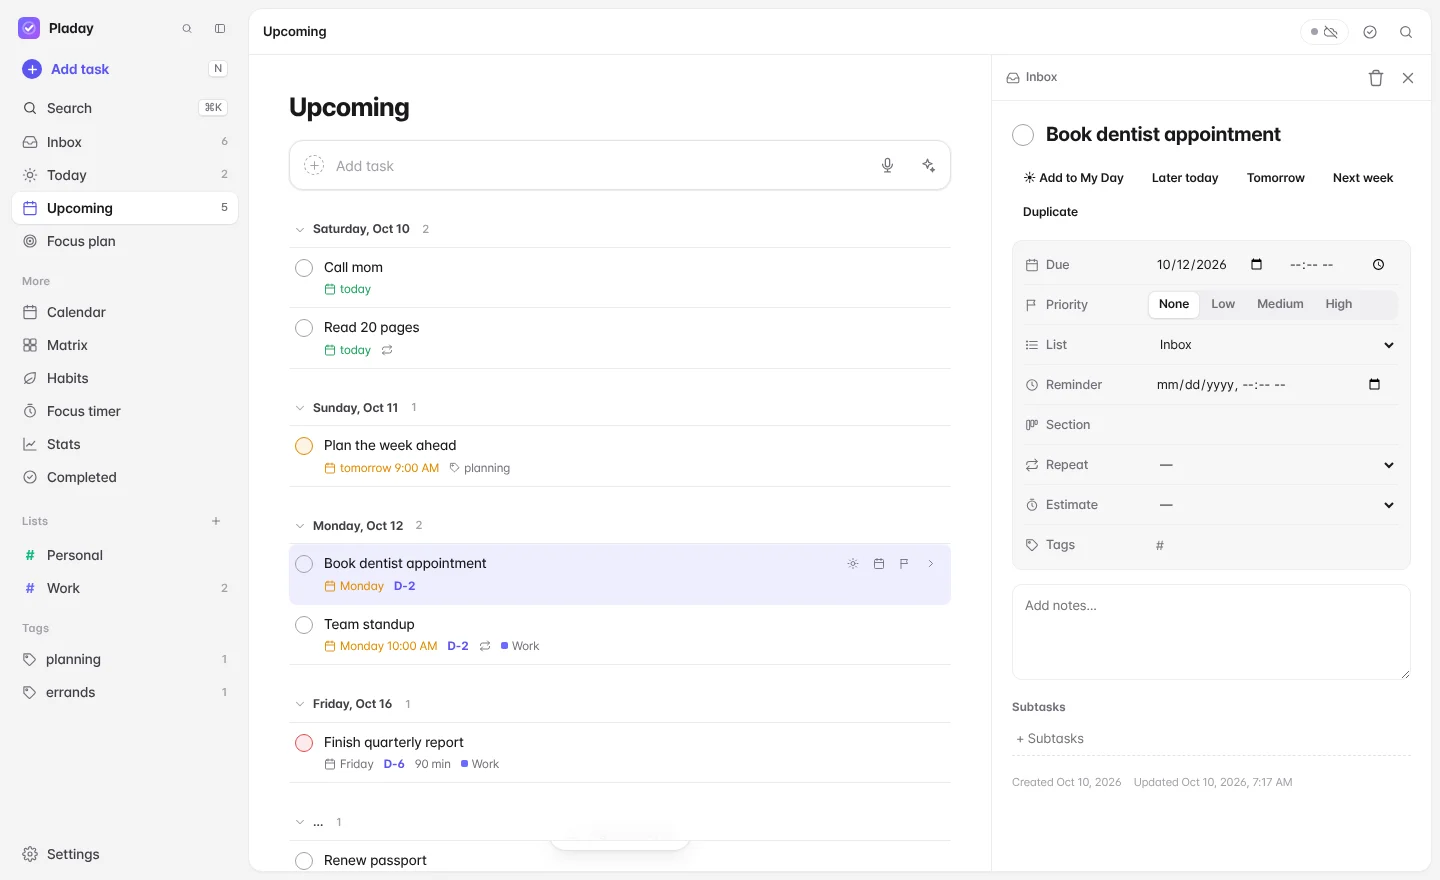
Task: Click the sun icon on Book dentist appointment row
Action: (x=853, y=564)
